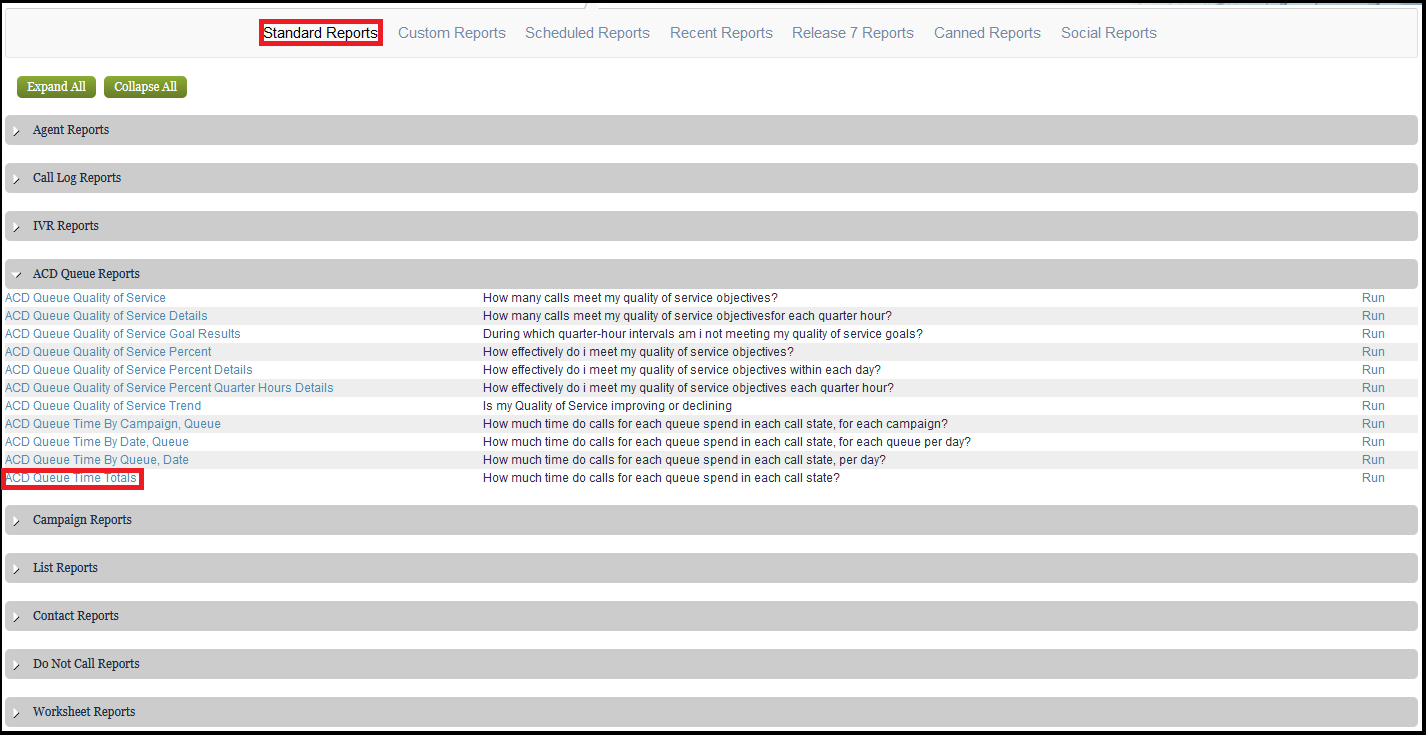
Task: Click text "How many calls meet my quality of service objectives?"
Action: tap(630, 298)
